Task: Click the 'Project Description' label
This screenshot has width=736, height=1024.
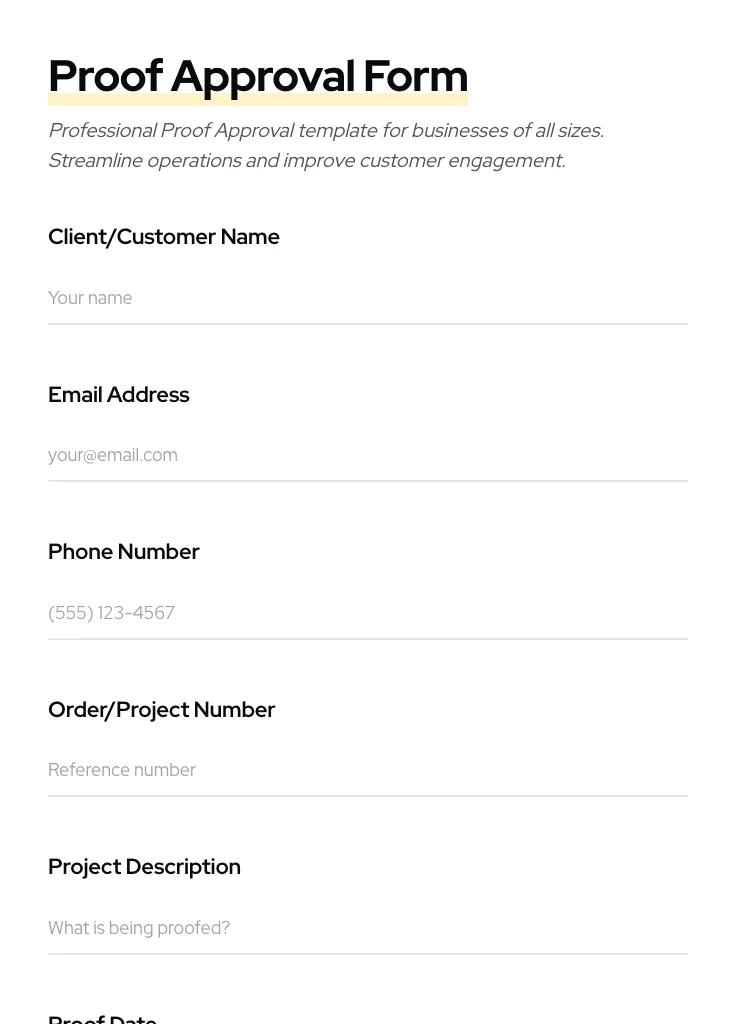Action: pyautogui.click(x=145, y=867)
